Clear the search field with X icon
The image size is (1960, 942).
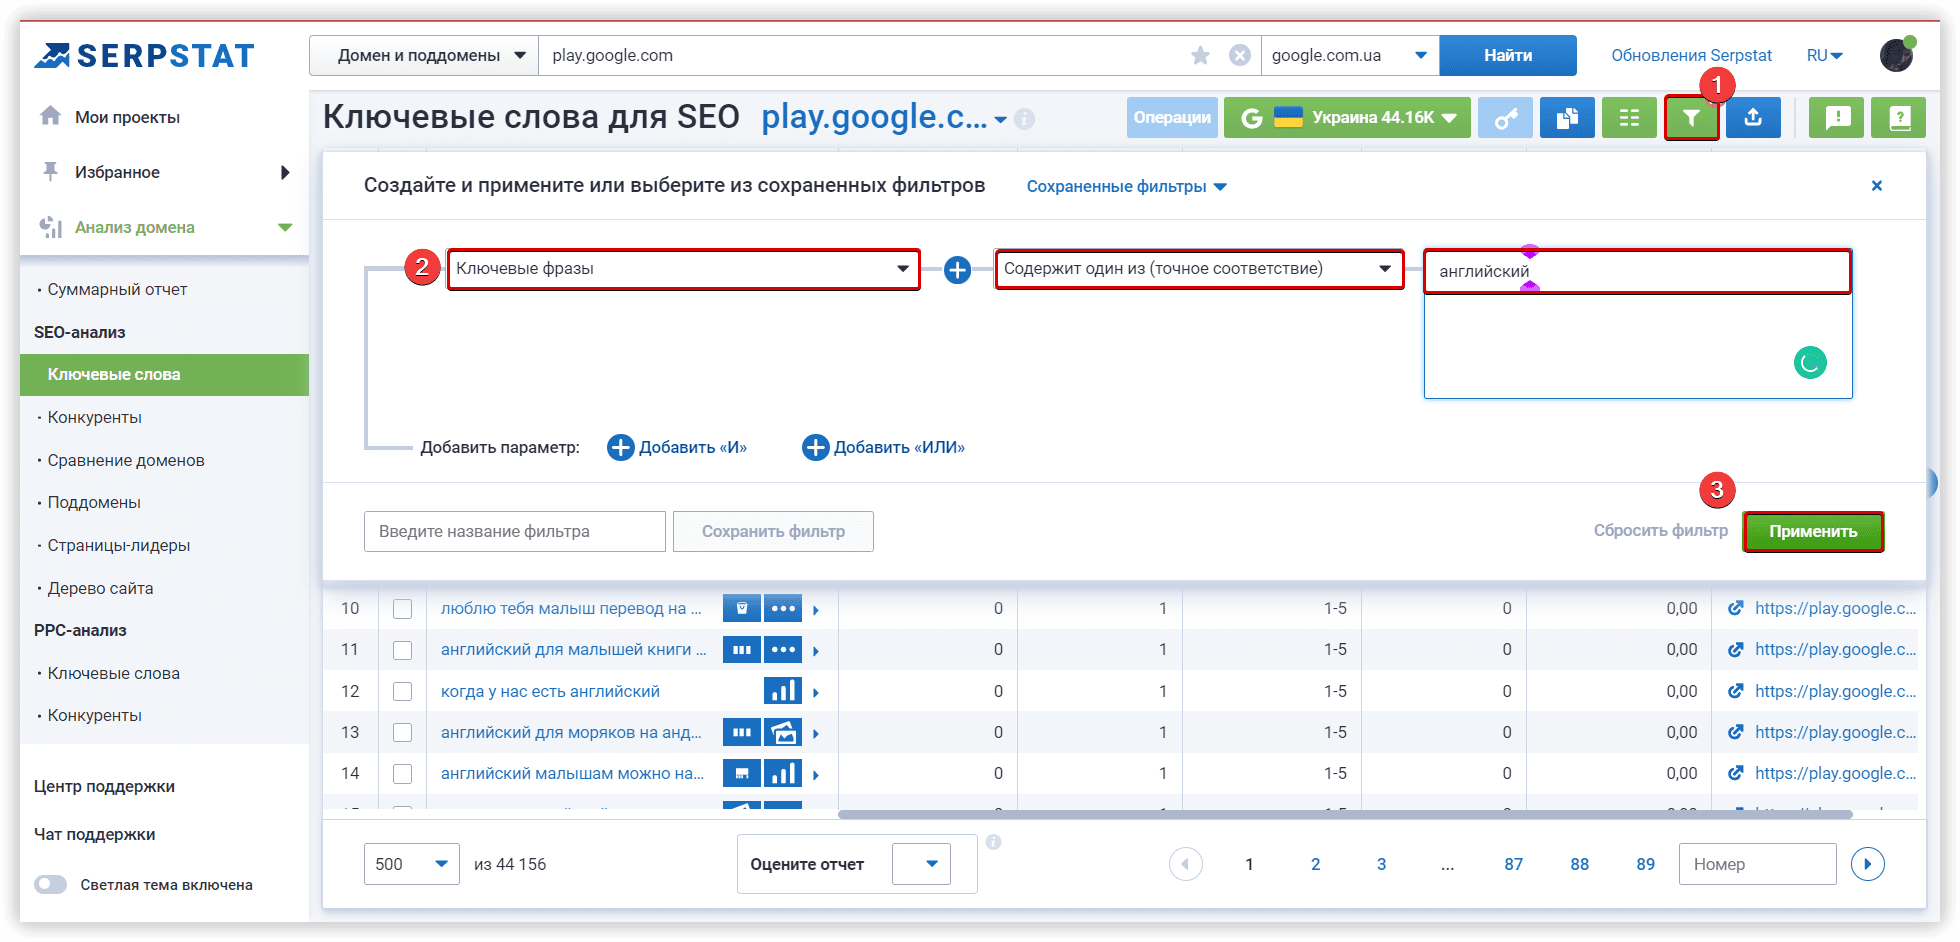coord(1240,56)
